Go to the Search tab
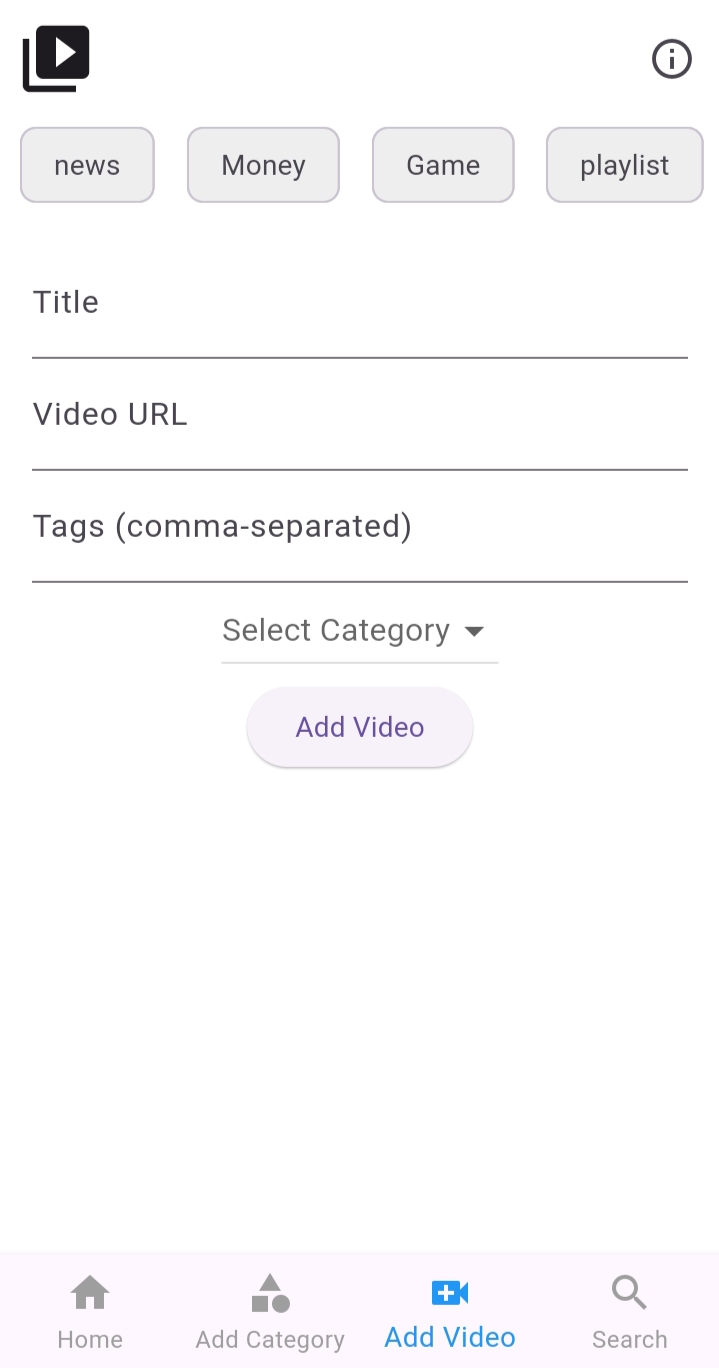Screen dimensions: 719x1368 pyautogui.click(x=628, y=1310)
